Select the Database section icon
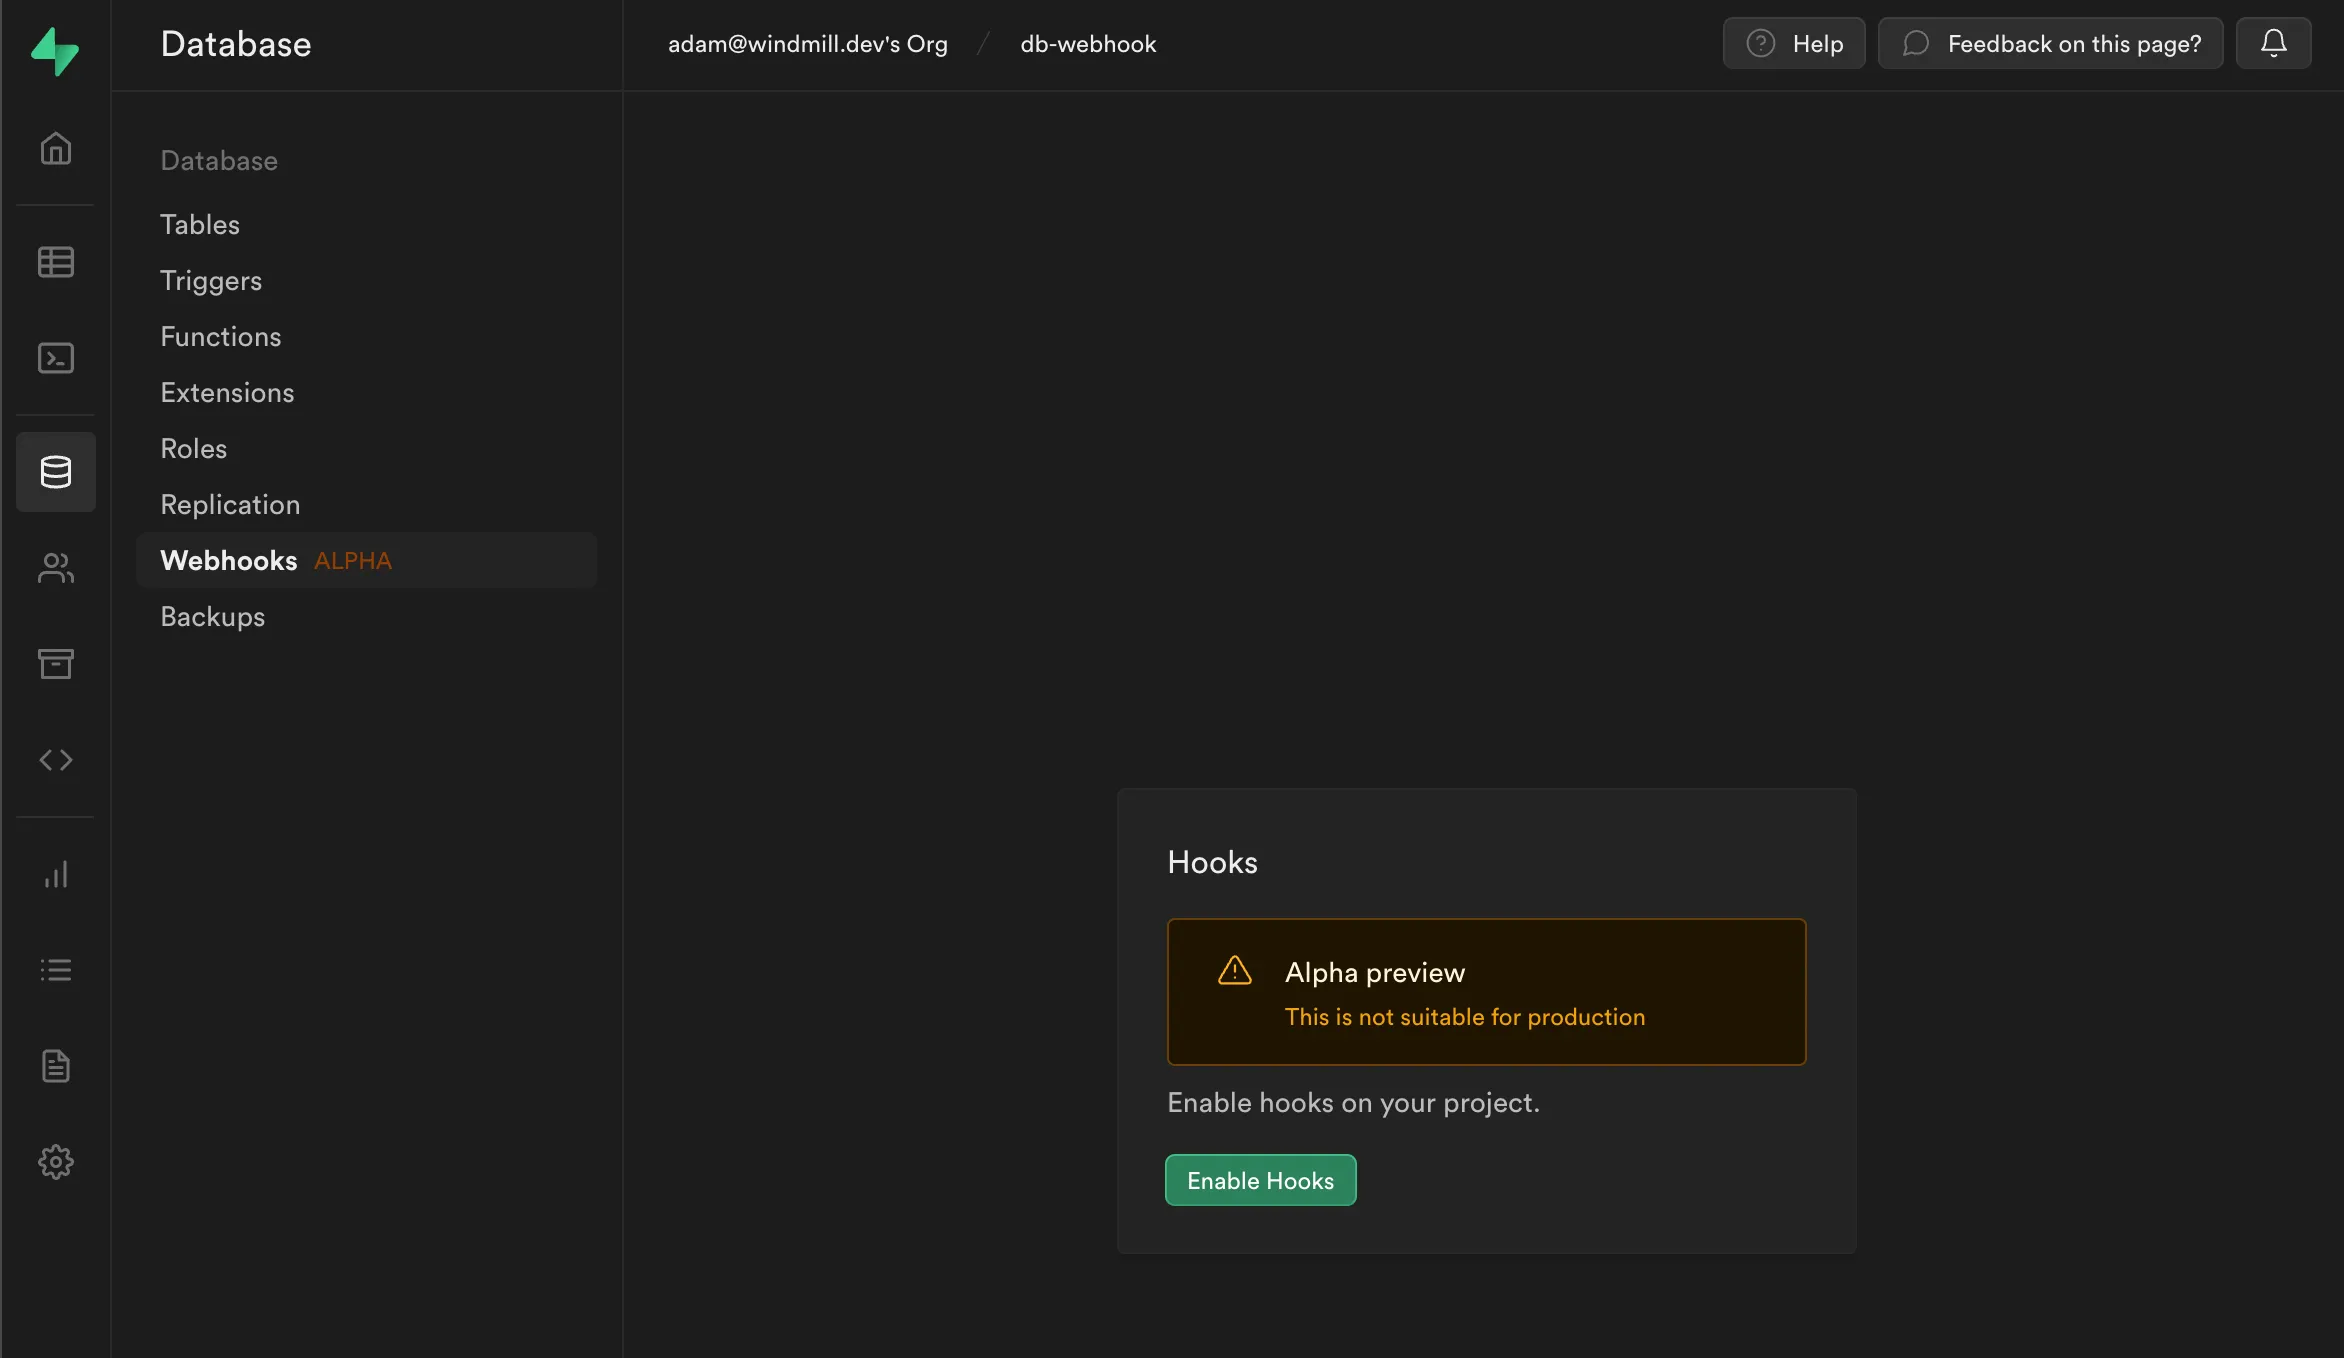The image size is (2344, 1358). click(55, 471)
